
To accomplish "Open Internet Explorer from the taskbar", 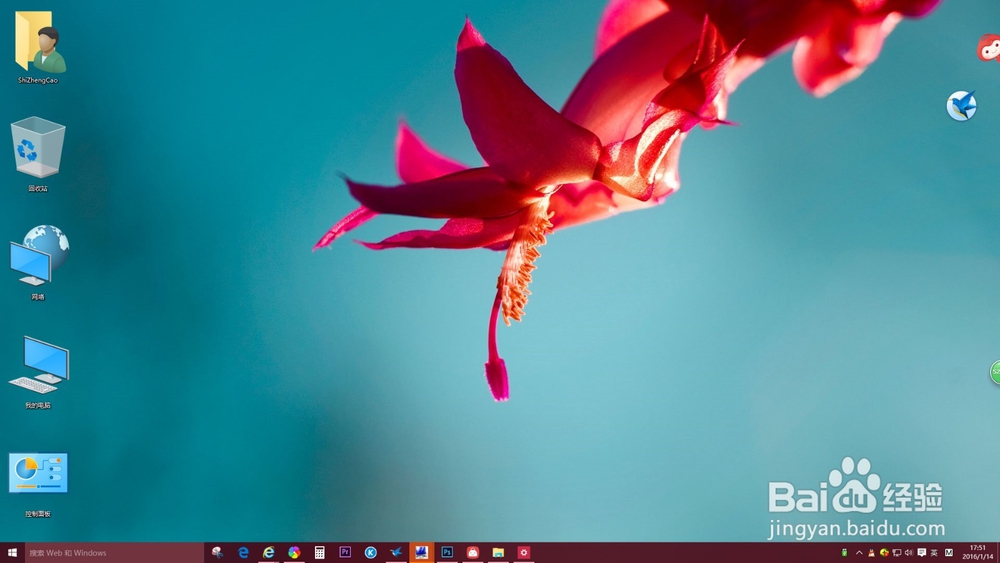I will point(268,553).
